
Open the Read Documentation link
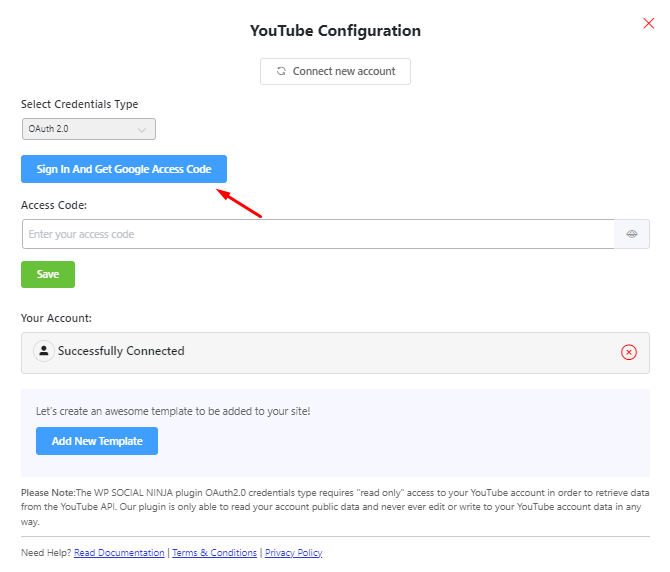coord(119,553)
